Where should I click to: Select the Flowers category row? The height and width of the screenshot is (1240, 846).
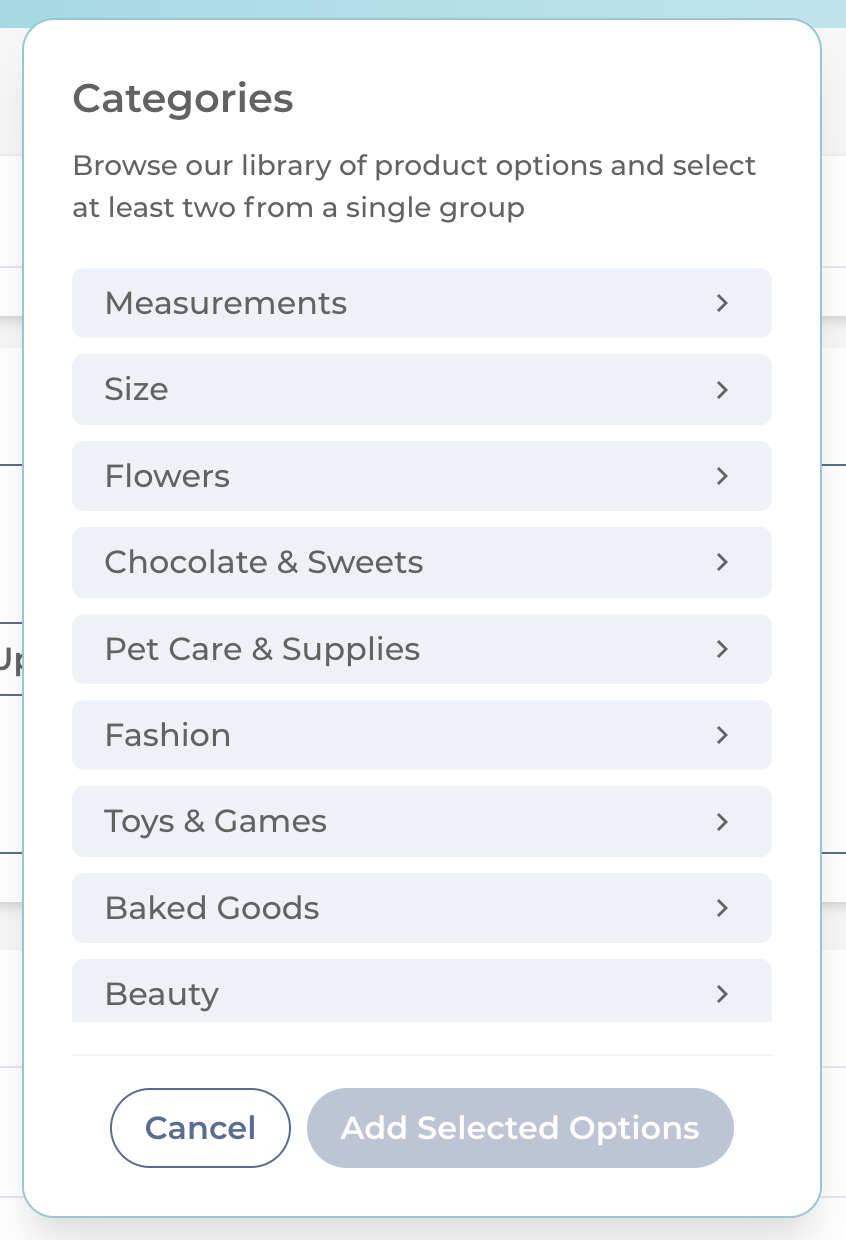pyautogui.click(x=421, y=476)
